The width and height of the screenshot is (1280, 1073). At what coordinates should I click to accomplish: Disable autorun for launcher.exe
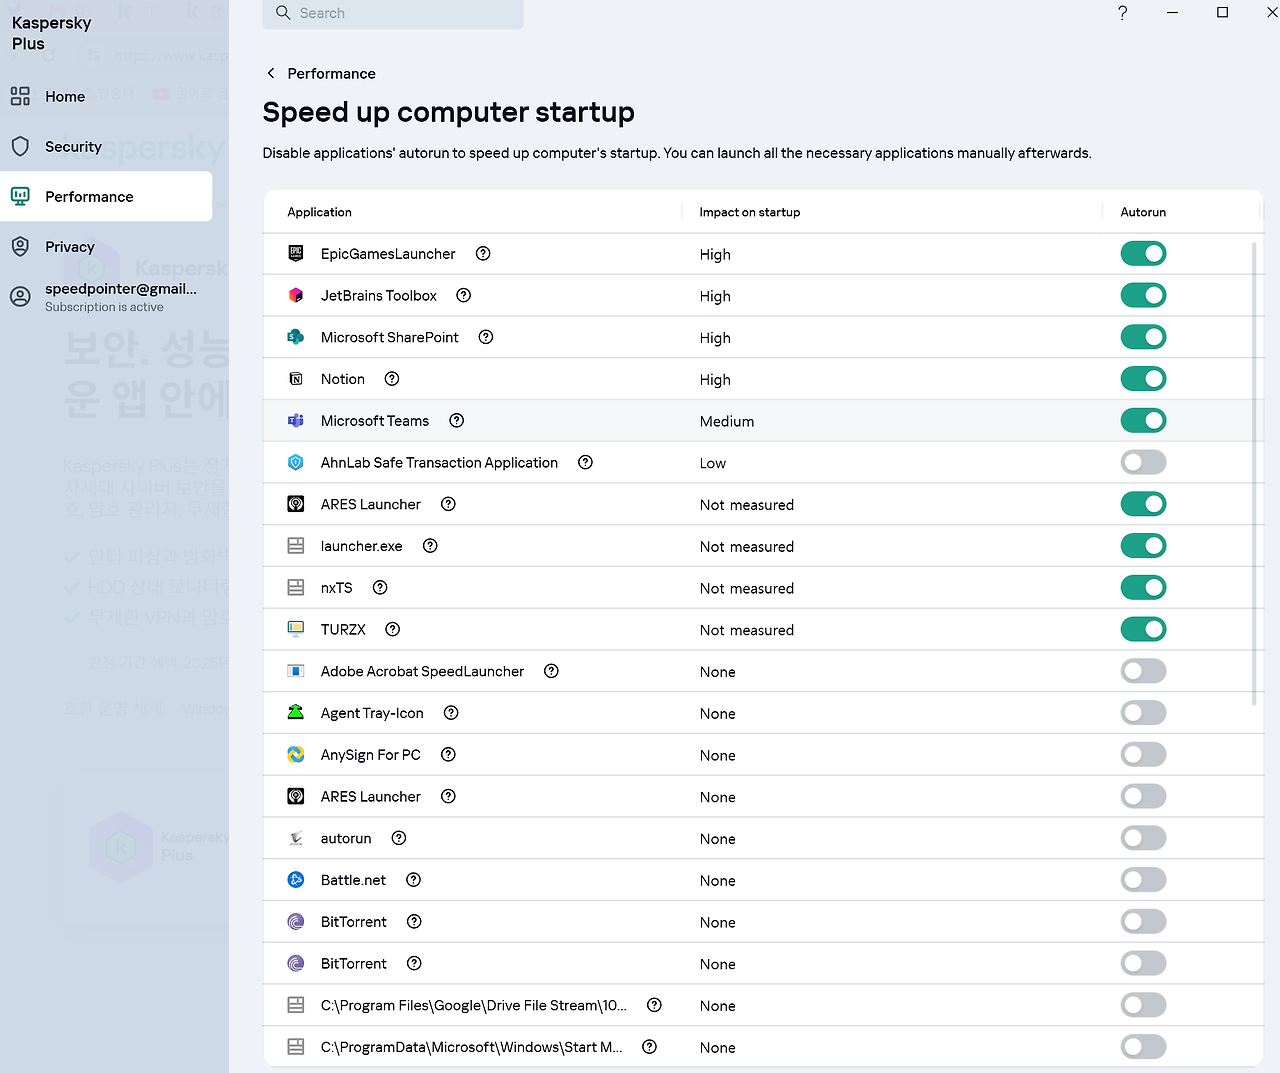point(1143,546)
